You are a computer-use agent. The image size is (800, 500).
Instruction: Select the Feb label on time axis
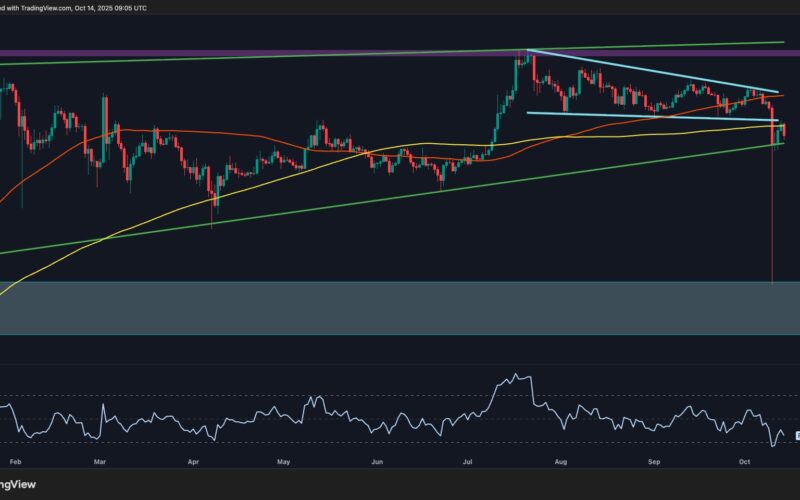(13, 463)
